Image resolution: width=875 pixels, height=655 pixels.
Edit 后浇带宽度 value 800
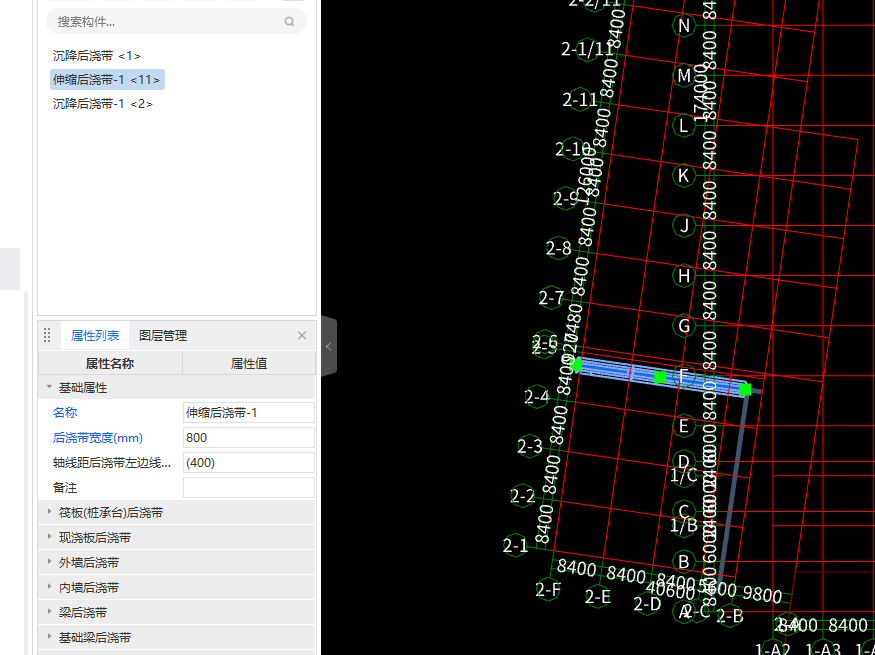click(249, 437)
